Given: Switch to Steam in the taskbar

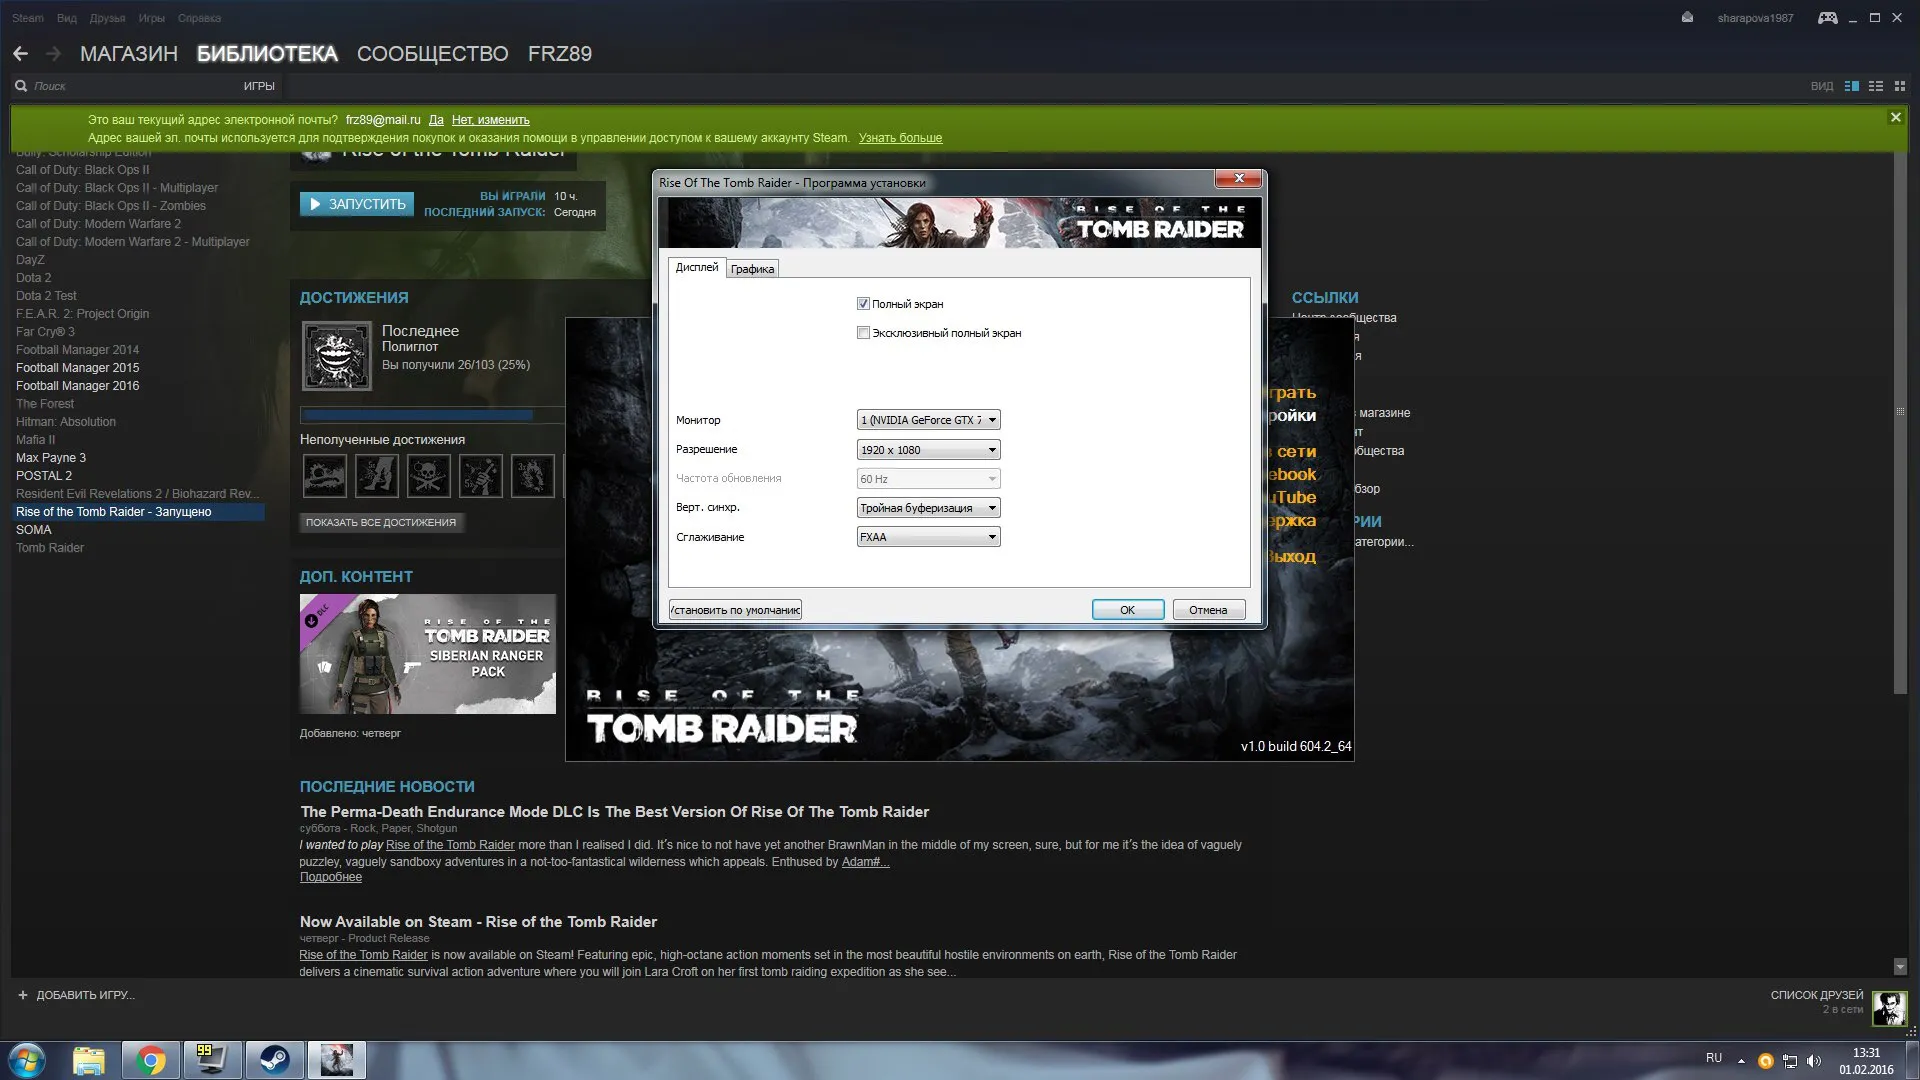Looking at the screenshot, I should point(274,1060).
